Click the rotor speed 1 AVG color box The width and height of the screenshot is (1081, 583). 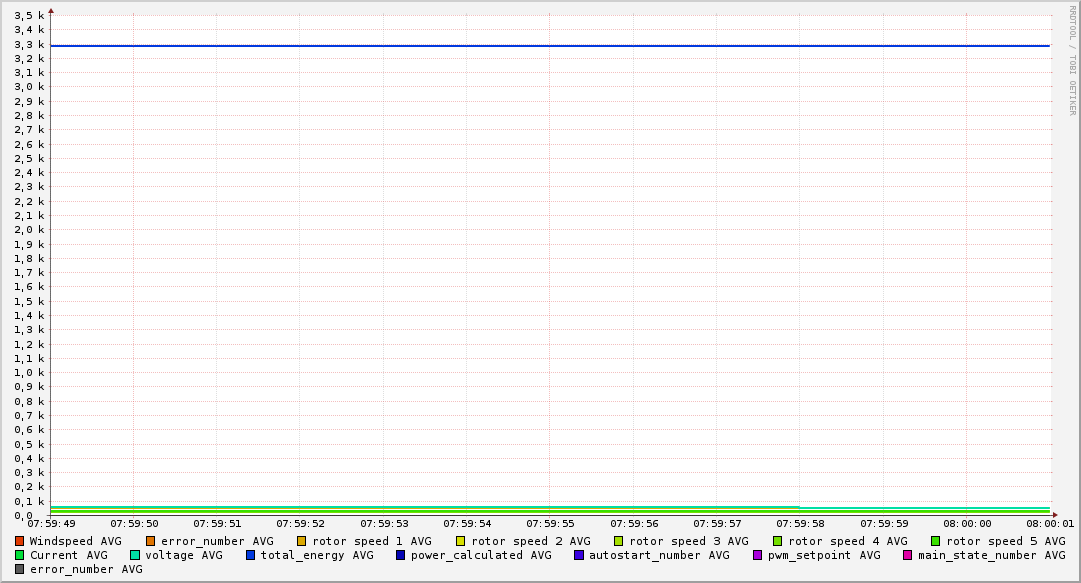tap(302, 541)
